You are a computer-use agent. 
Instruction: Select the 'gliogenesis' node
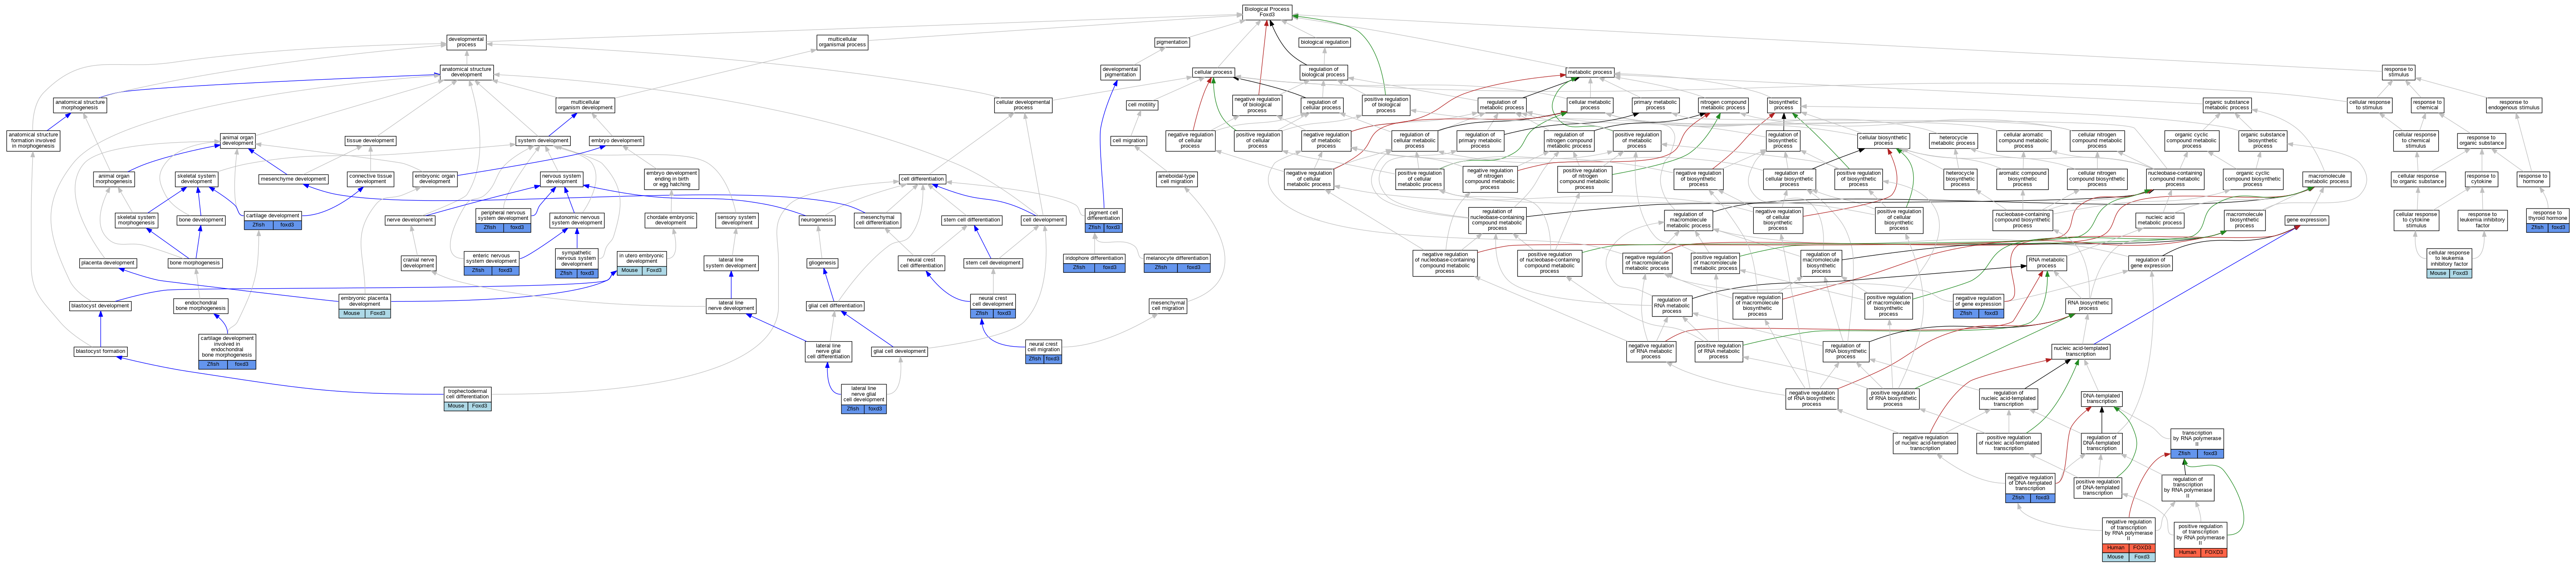(x=822, y=263)
